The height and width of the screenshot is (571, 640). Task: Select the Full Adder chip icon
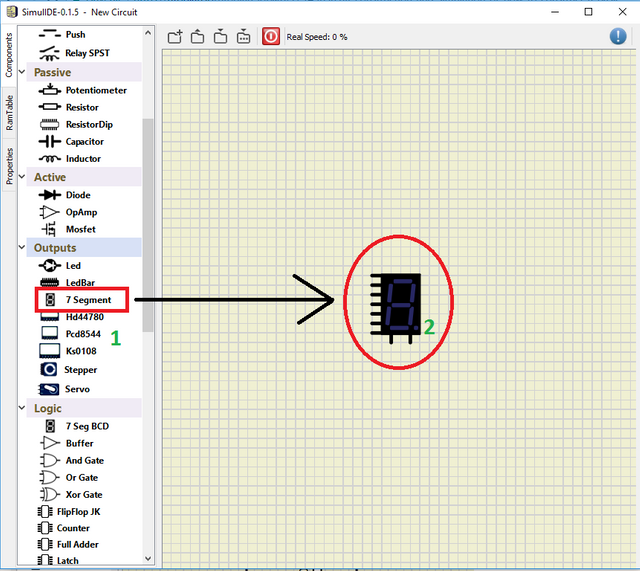45,544
